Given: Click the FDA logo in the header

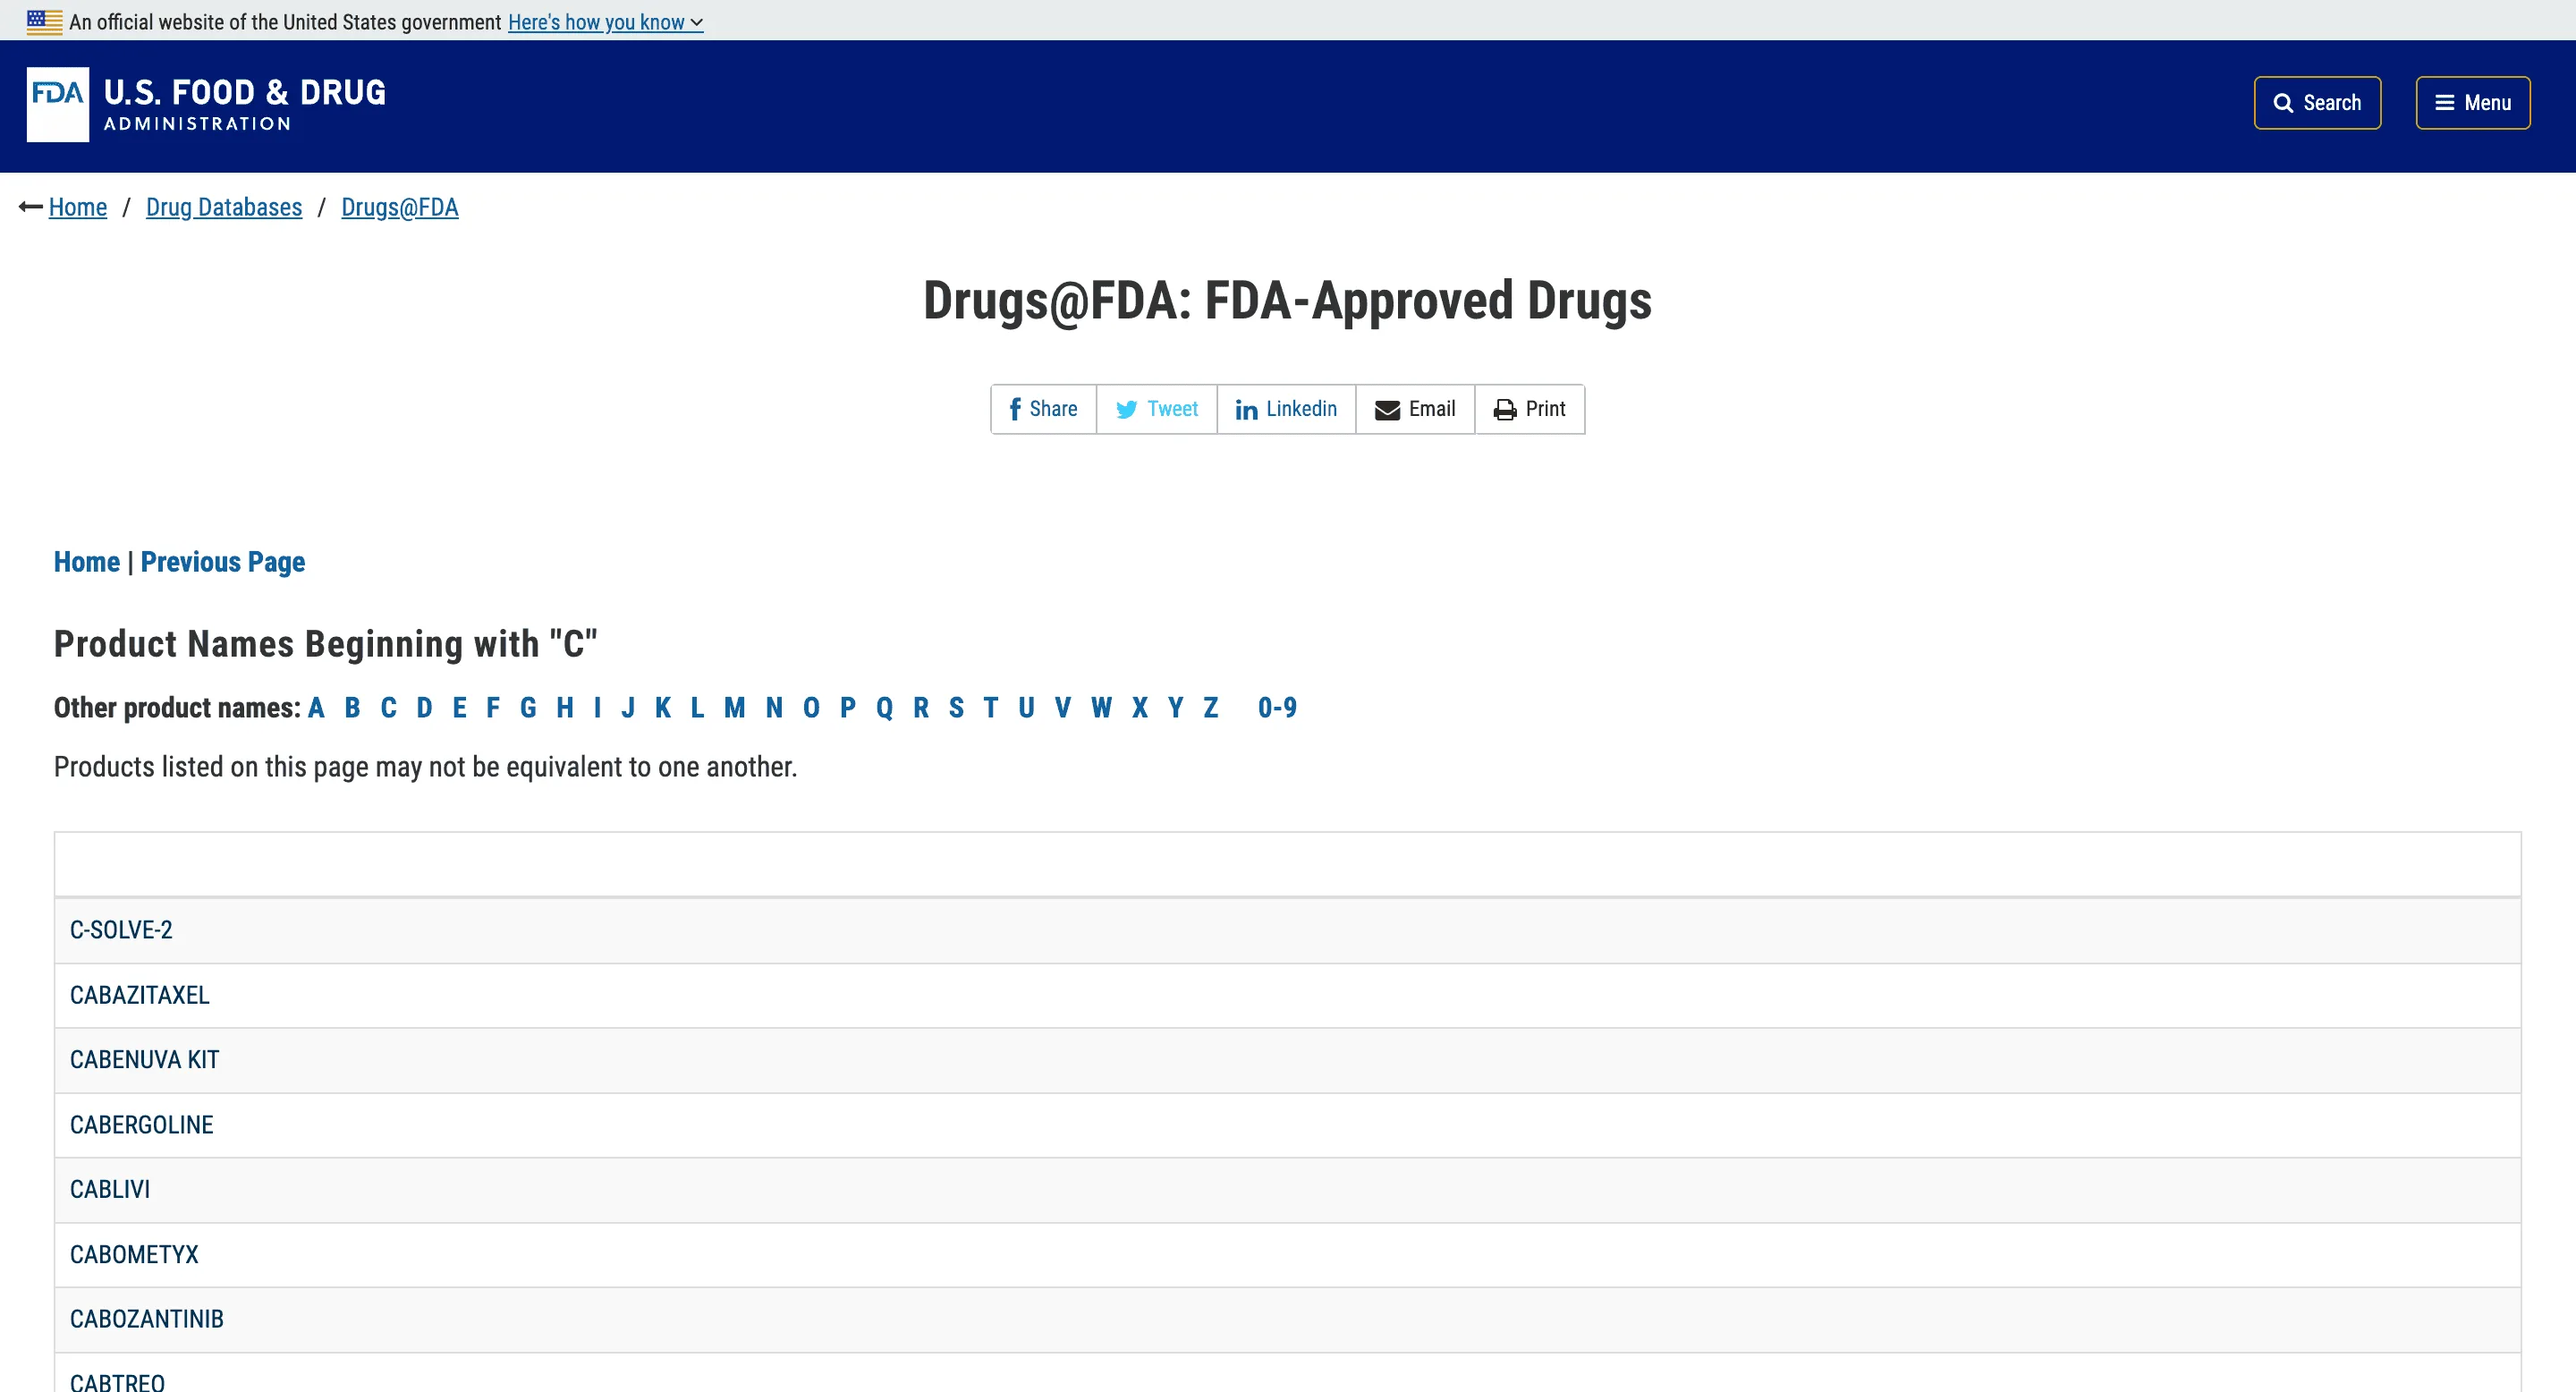Looking at the screenshot, I should coord(56,103).
